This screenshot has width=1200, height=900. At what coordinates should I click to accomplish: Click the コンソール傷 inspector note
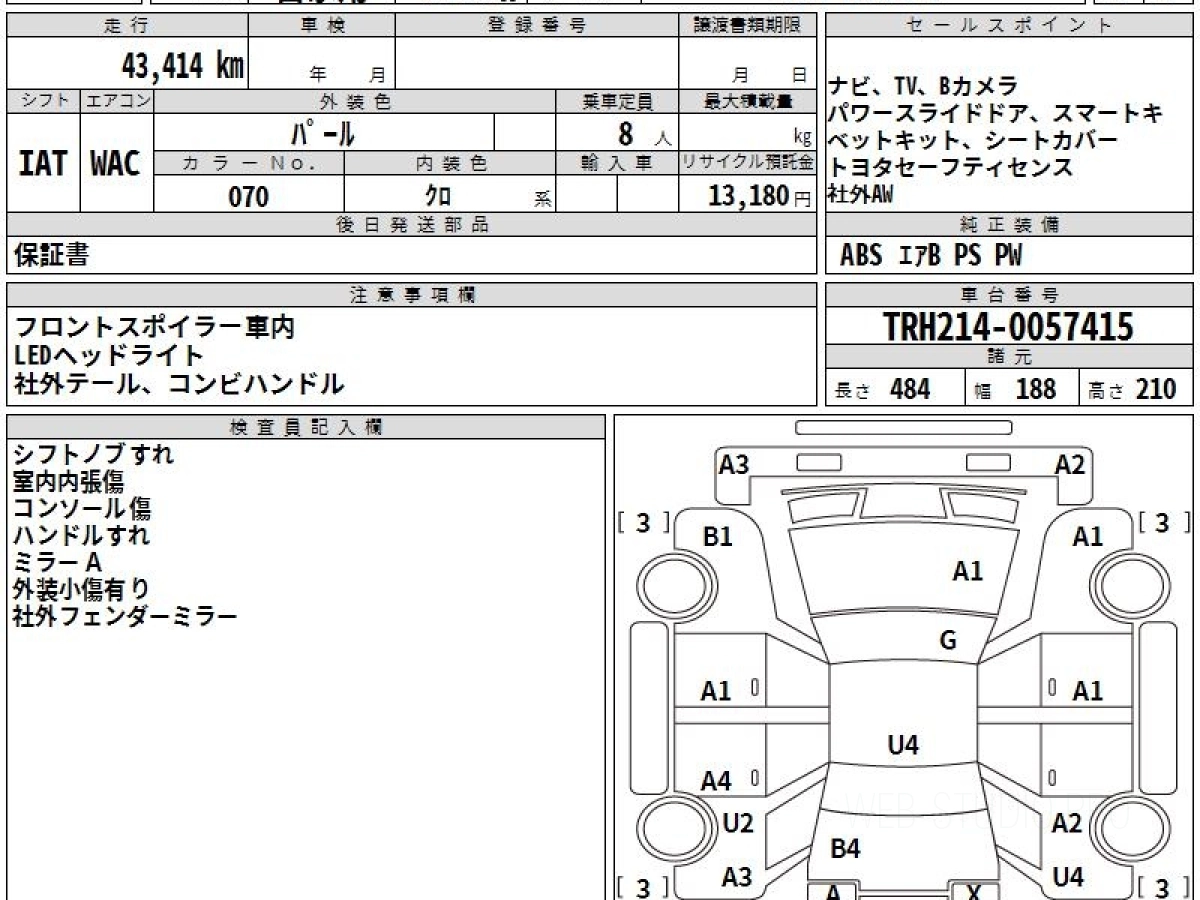coord(82,508)
